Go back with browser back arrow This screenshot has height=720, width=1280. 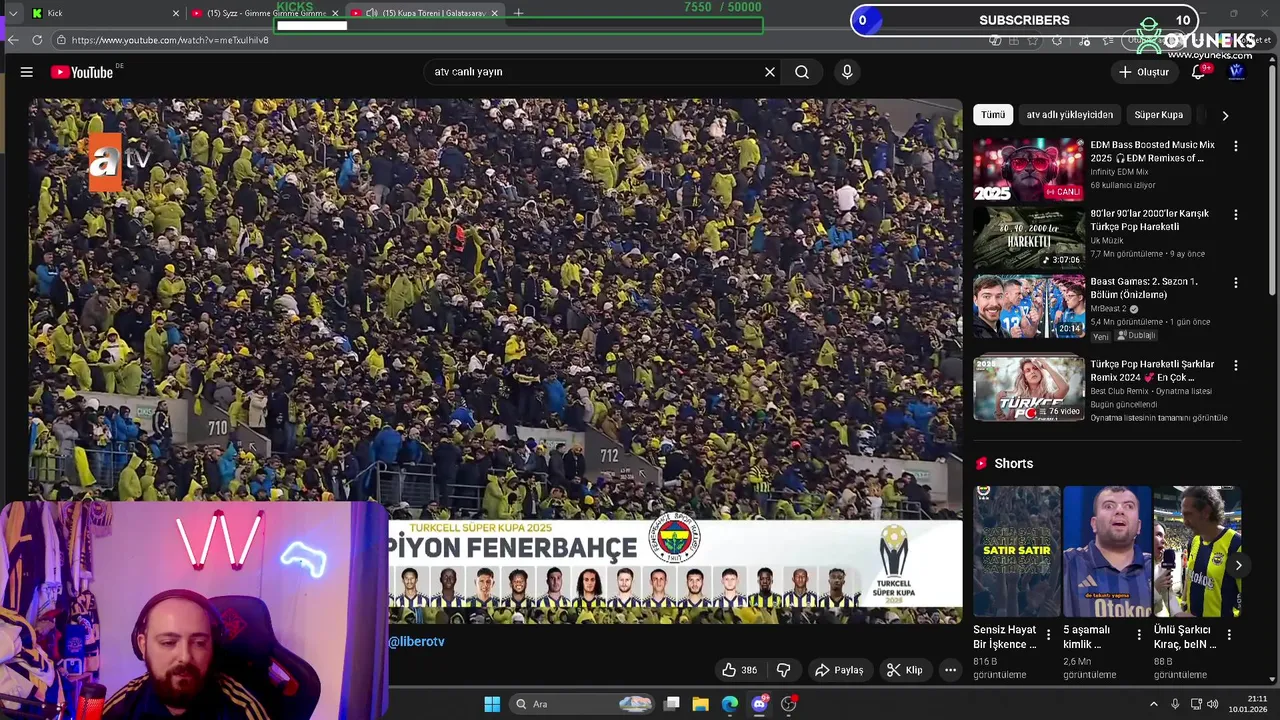(x=12, y=40)
